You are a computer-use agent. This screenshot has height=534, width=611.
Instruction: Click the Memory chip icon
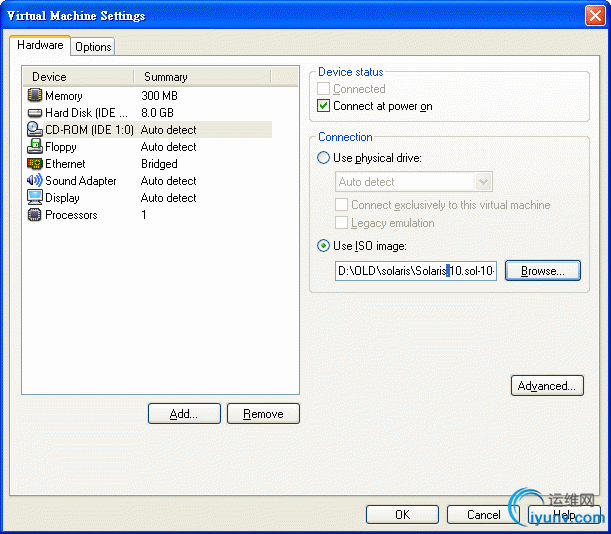click(x=35, y=95)
